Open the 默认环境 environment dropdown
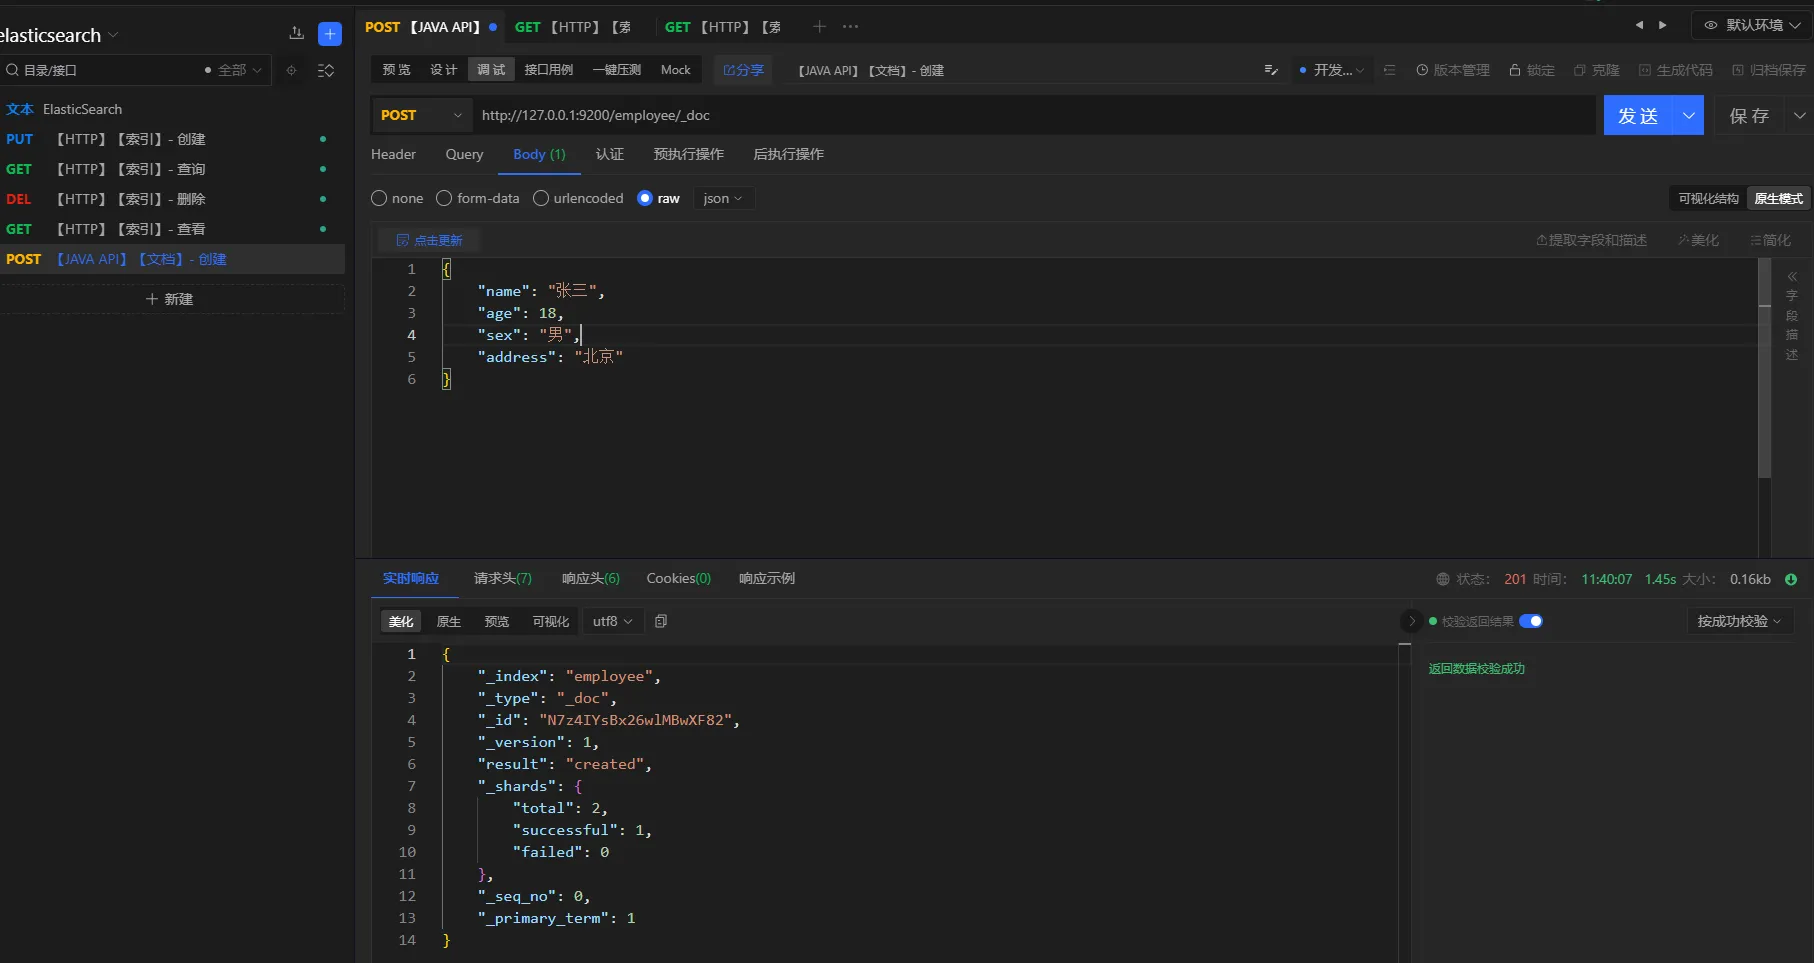 (1753, 25)
